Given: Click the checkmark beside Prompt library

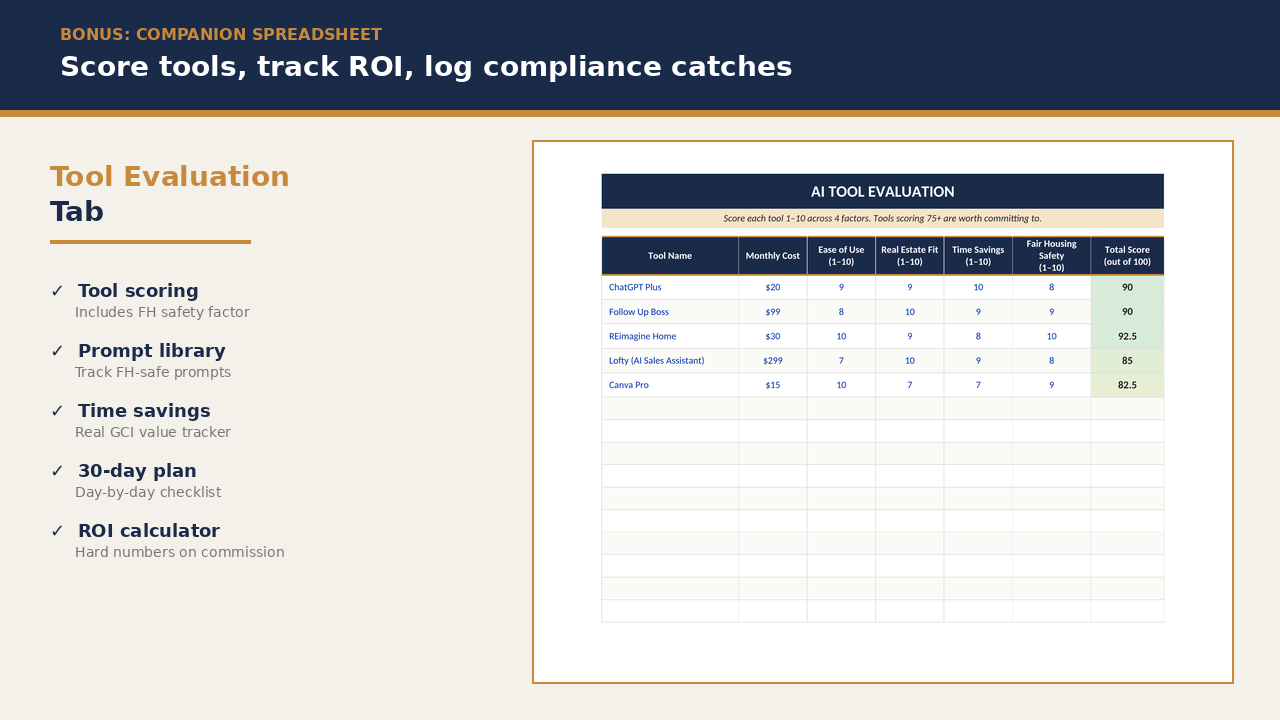Looking at the screenshot, I should point(57,351).
